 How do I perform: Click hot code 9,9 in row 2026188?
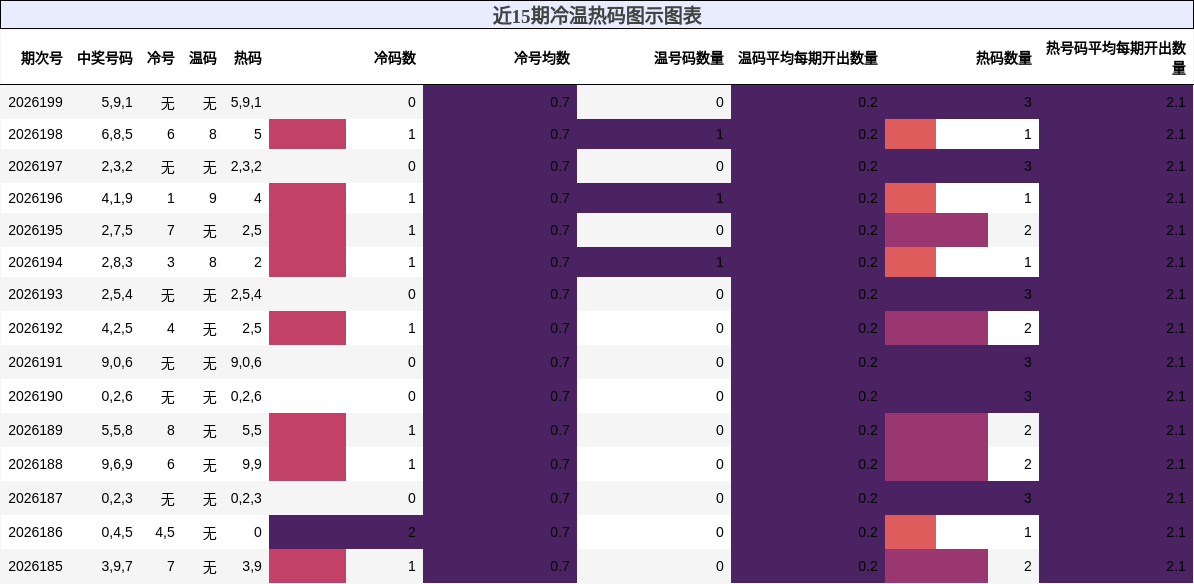(x=252, y=464)
